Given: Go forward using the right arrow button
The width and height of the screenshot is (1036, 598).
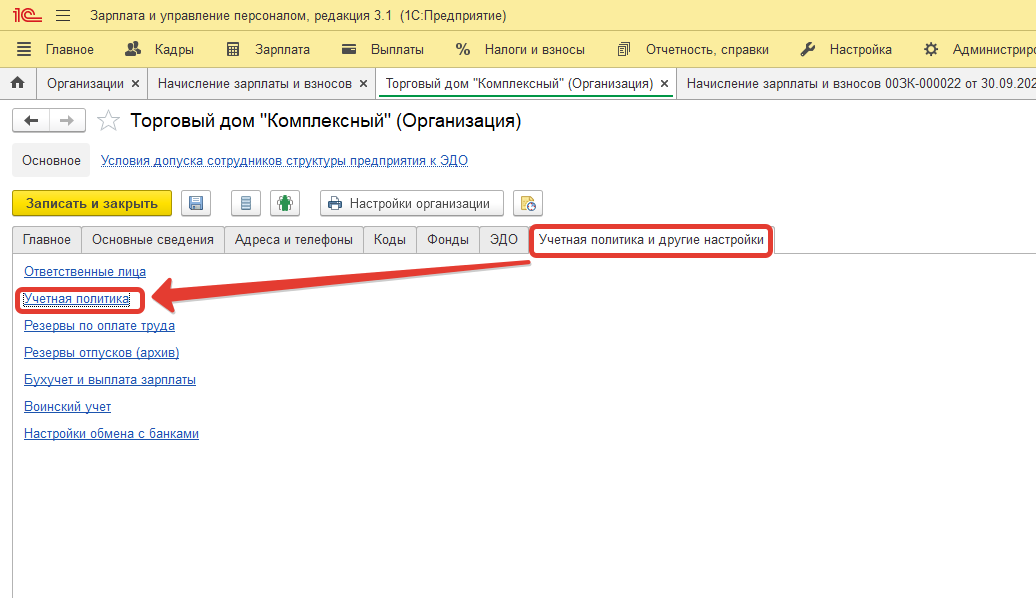Looking at the screenshot, I should point(67,121).
